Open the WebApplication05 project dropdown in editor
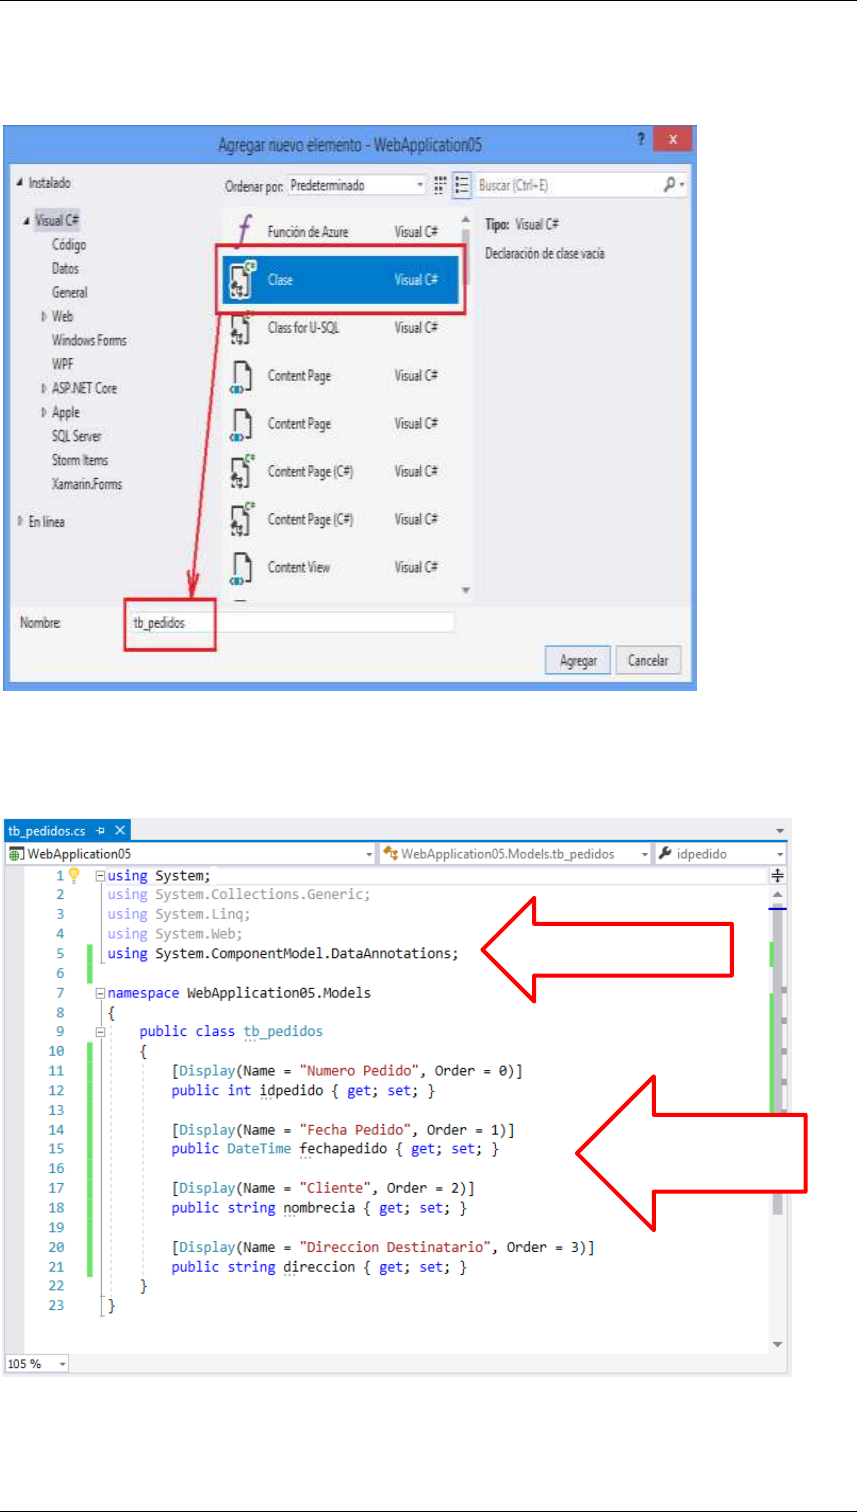857x1512 pixels. click(369, 854)
